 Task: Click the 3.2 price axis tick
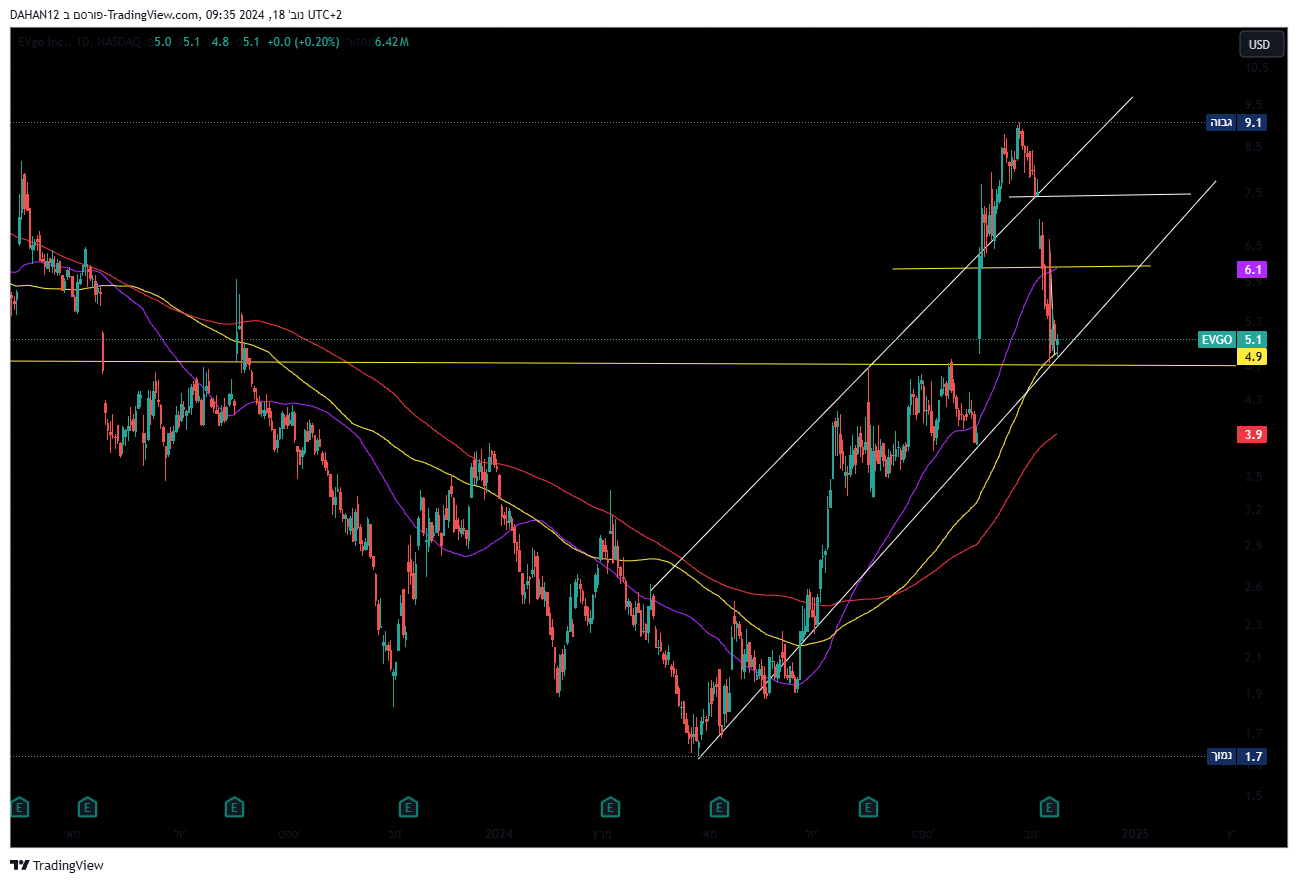point(1254,510)
